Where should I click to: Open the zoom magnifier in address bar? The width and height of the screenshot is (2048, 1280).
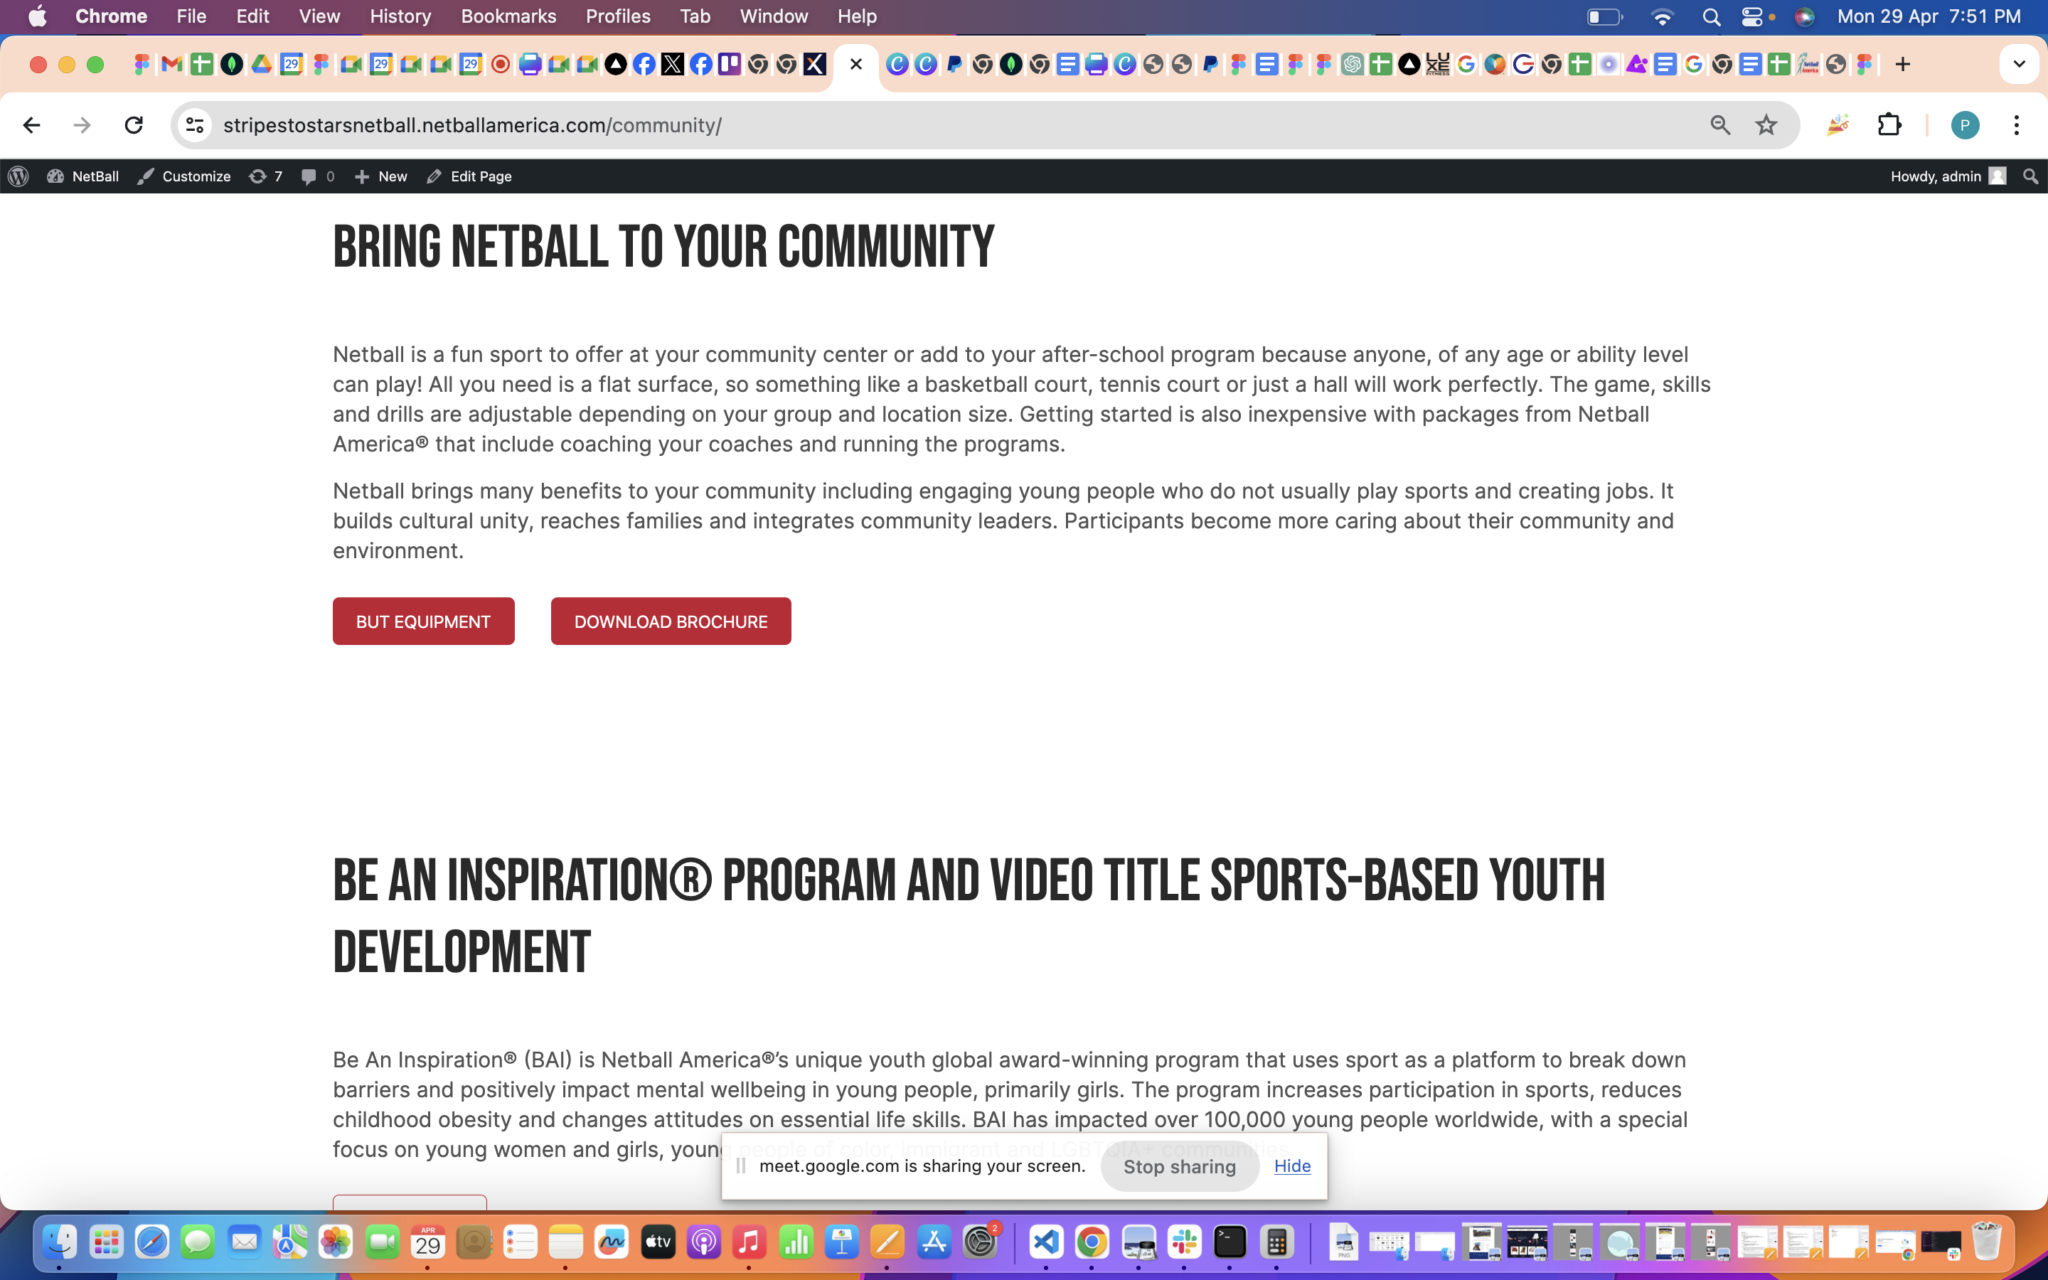click(1720, 125)
